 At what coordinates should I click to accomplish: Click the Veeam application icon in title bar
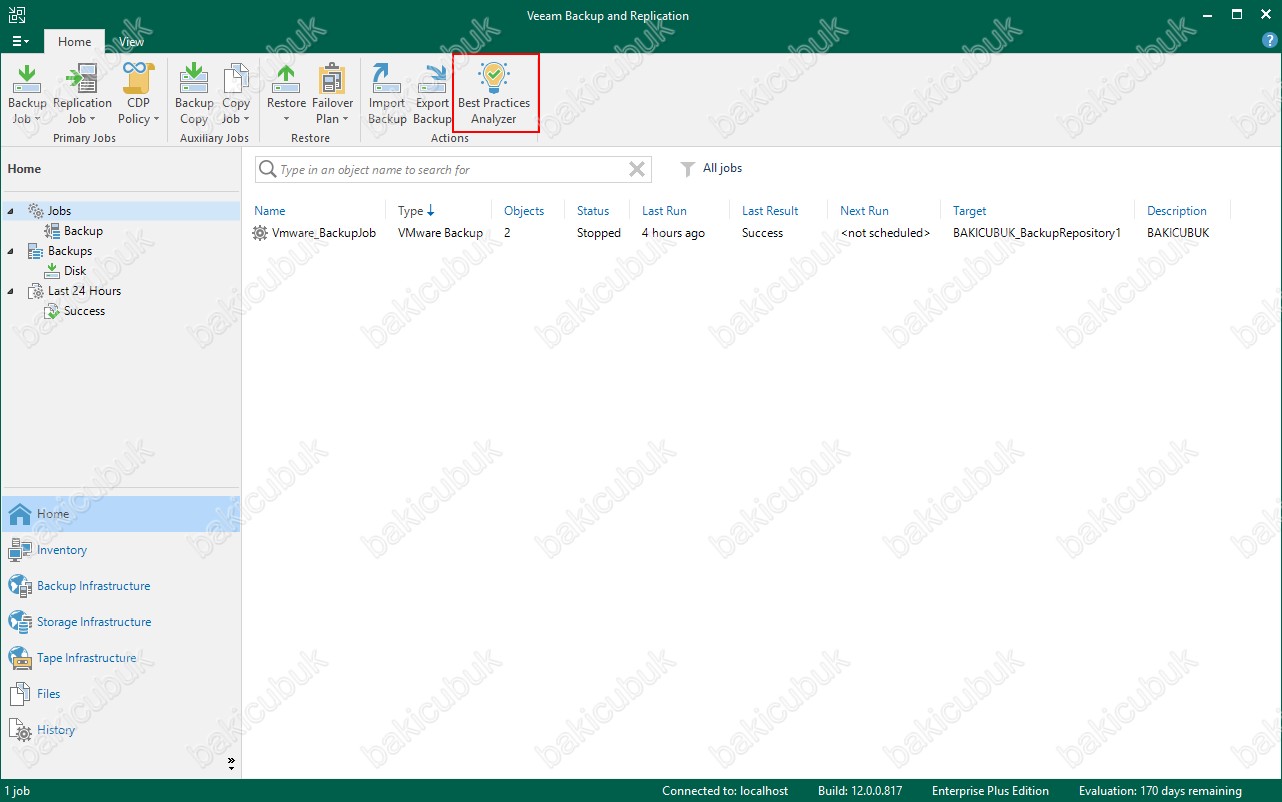17,15
